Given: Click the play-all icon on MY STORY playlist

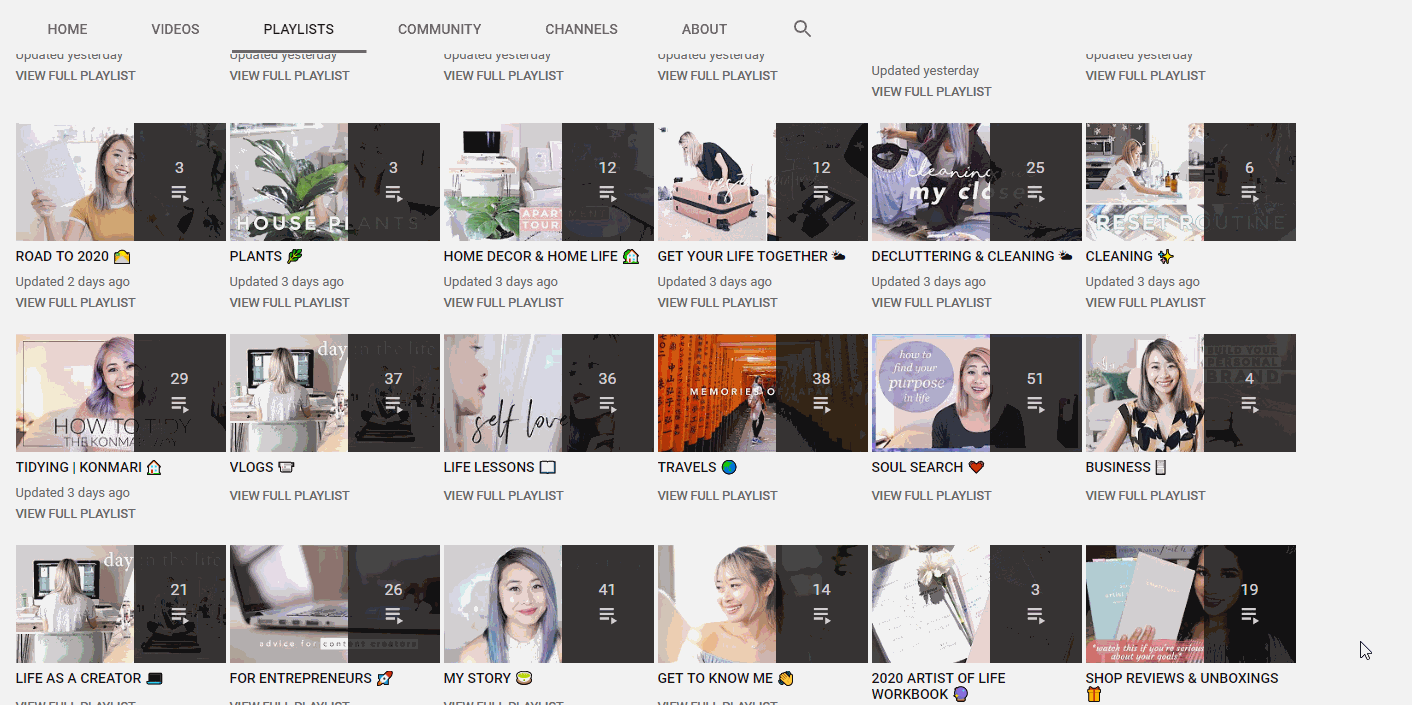Looking at the screenshot, I should pyautogui.click(x=608, y=614).
